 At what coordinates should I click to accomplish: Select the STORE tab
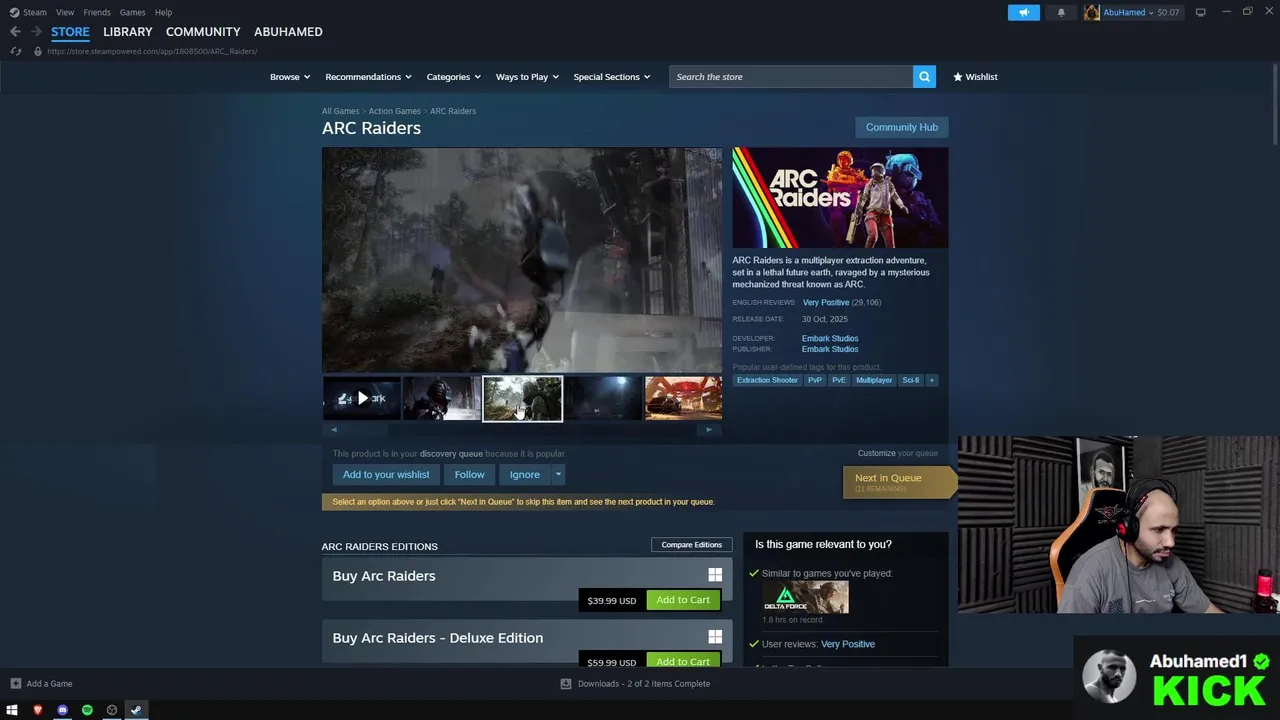[70, 32]
